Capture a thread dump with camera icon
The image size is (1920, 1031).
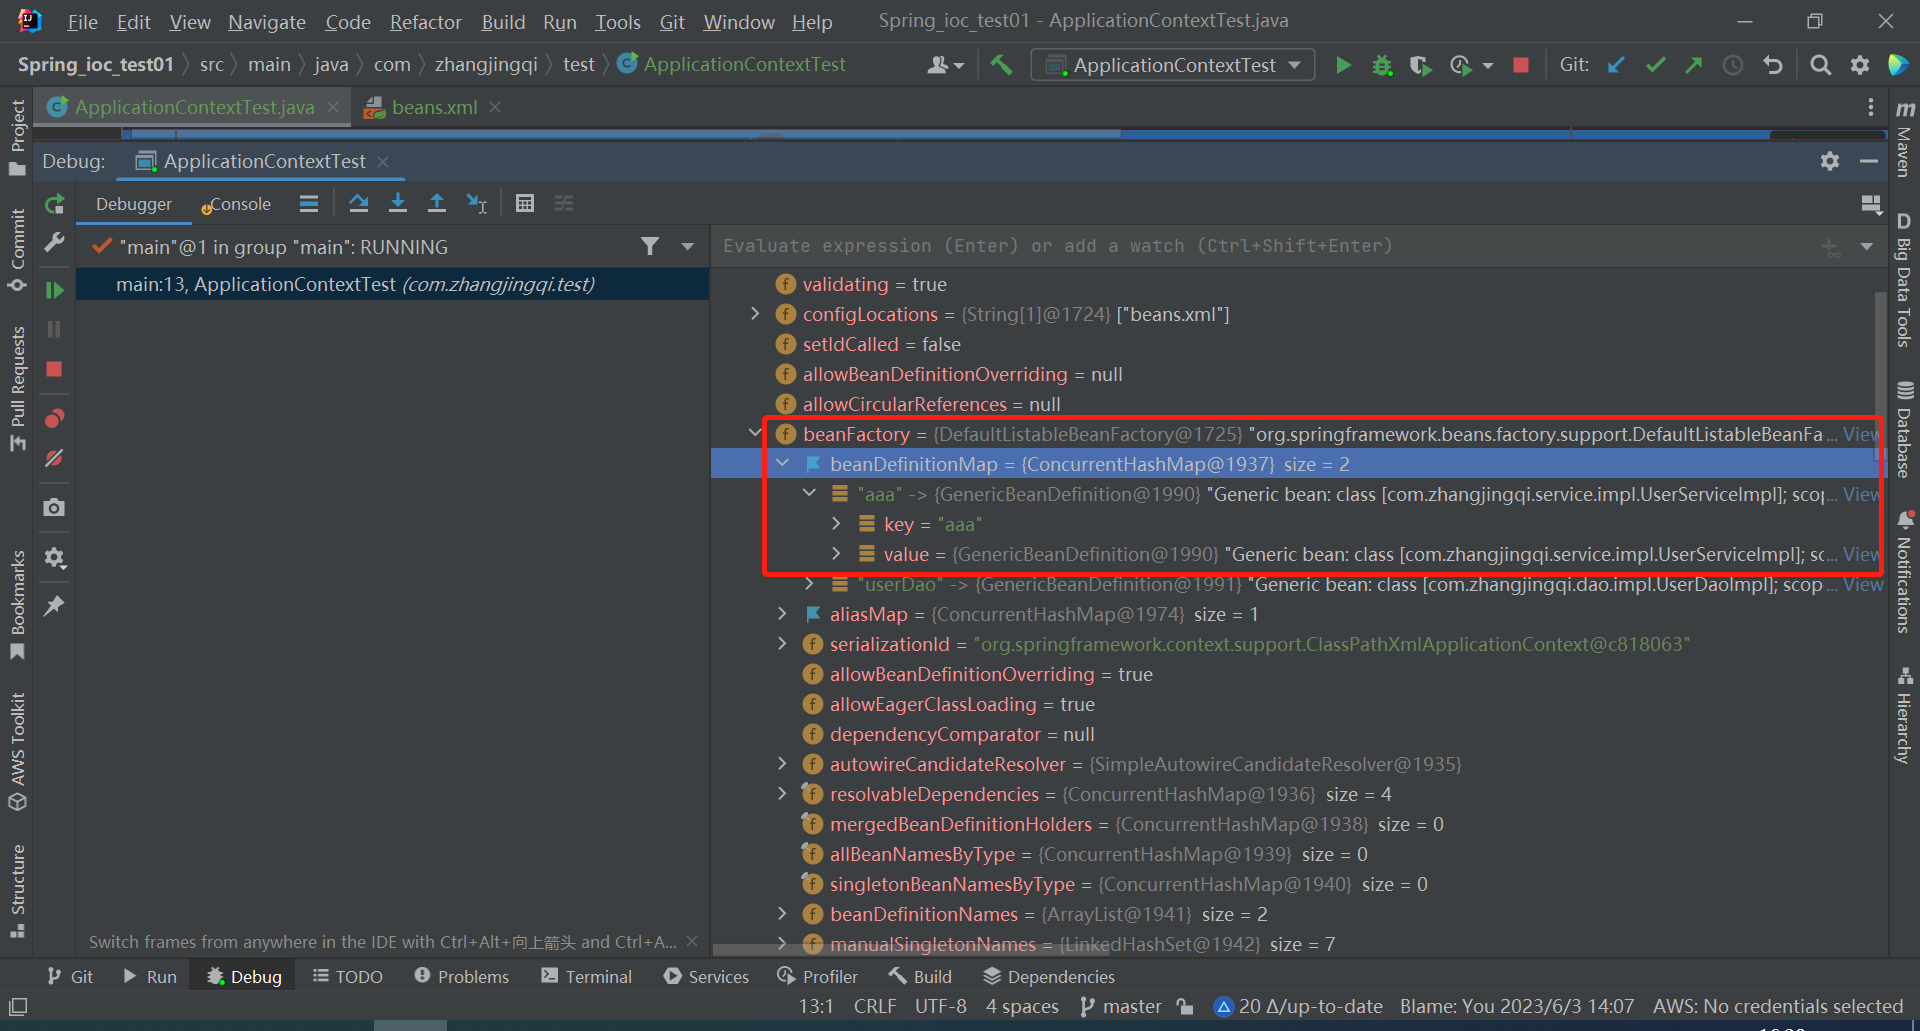[55, 507]
